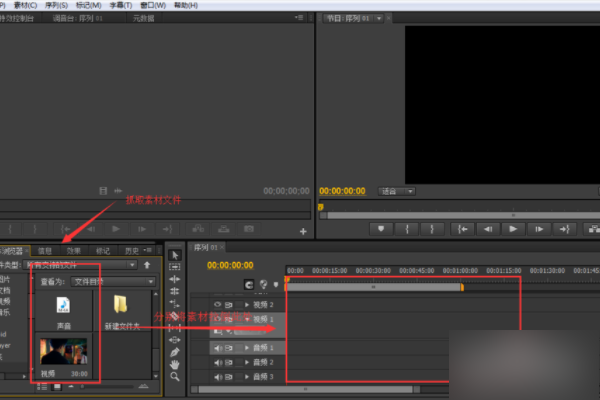Screen dimensions: 600x400
Task: Switch Media Browser to list view
Action: pos(42,387)
